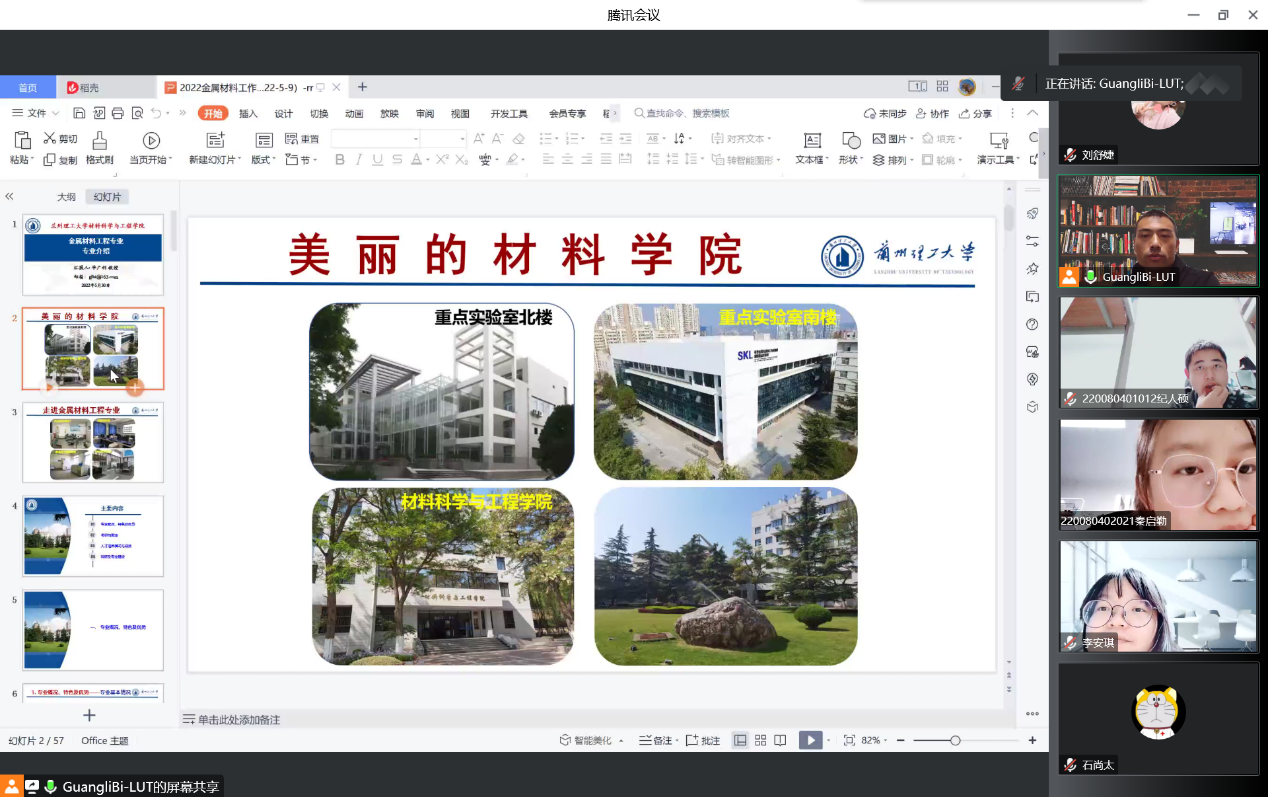Start slideshow with the status bar play button
The height and width of the screenshot is (797, 1268).
coord(810,740)
